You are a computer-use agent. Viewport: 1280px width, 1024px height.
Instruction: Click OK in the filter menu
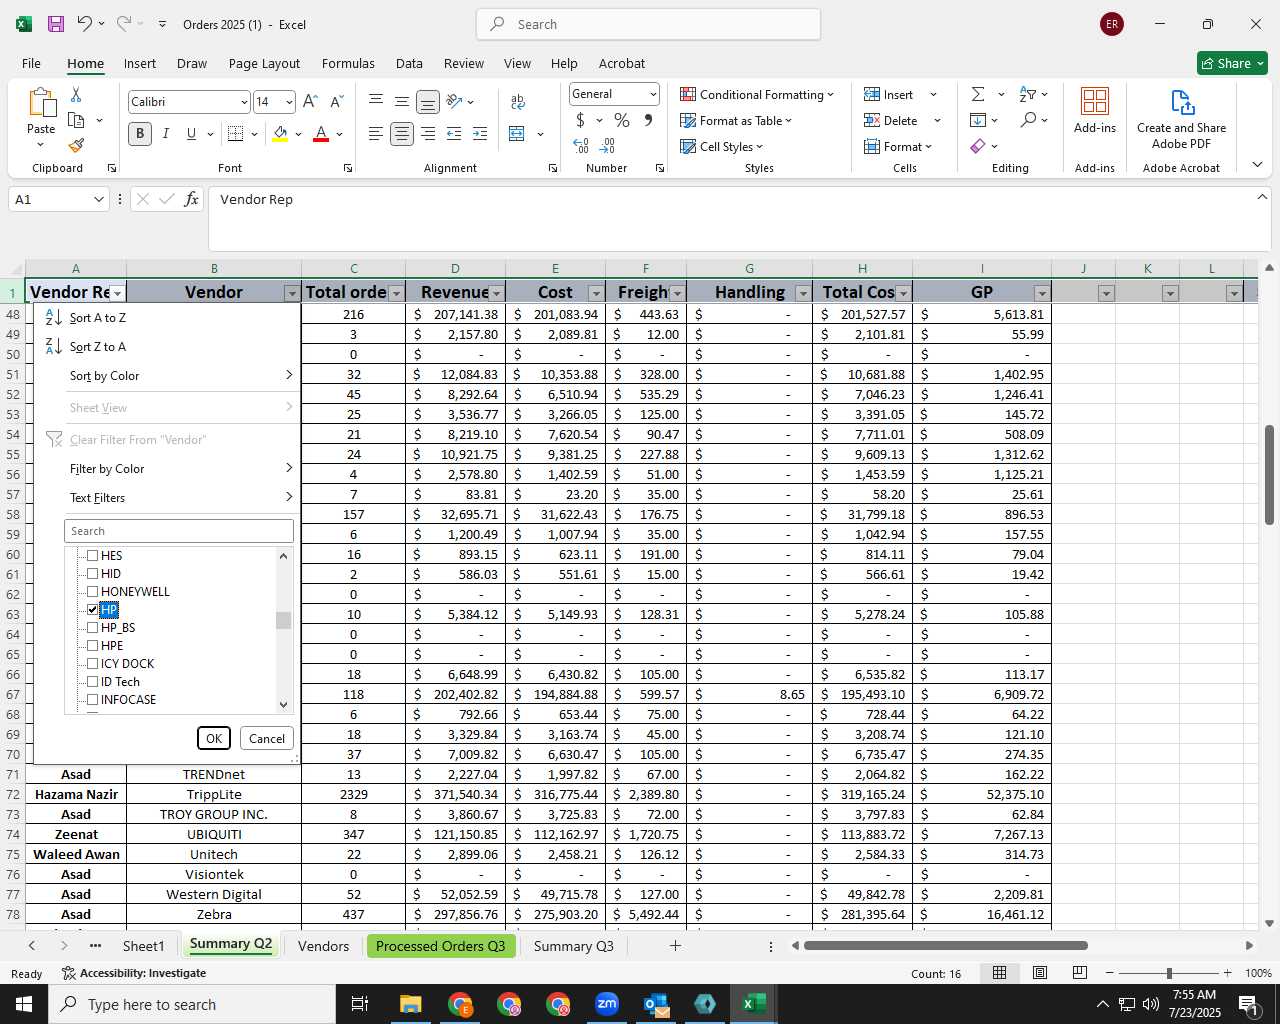pyautogui.click(x=214, y=738)
